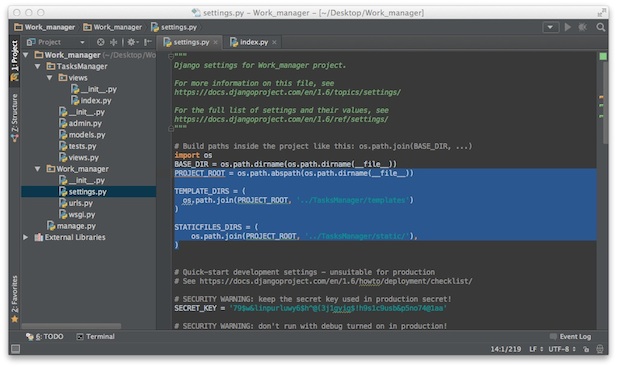The width and height of the screenshot is (617, 367).
Task: Click orange warning stripe mark in gutter
Action: 601,97
